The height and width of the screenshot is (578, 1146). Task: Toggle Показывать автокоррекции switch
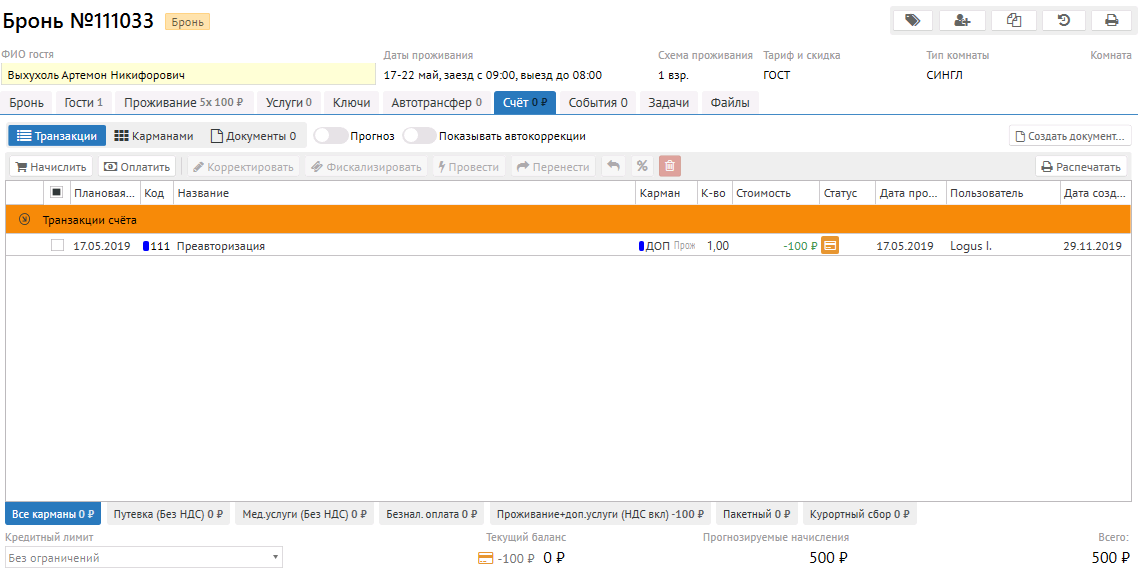(419, 136)
